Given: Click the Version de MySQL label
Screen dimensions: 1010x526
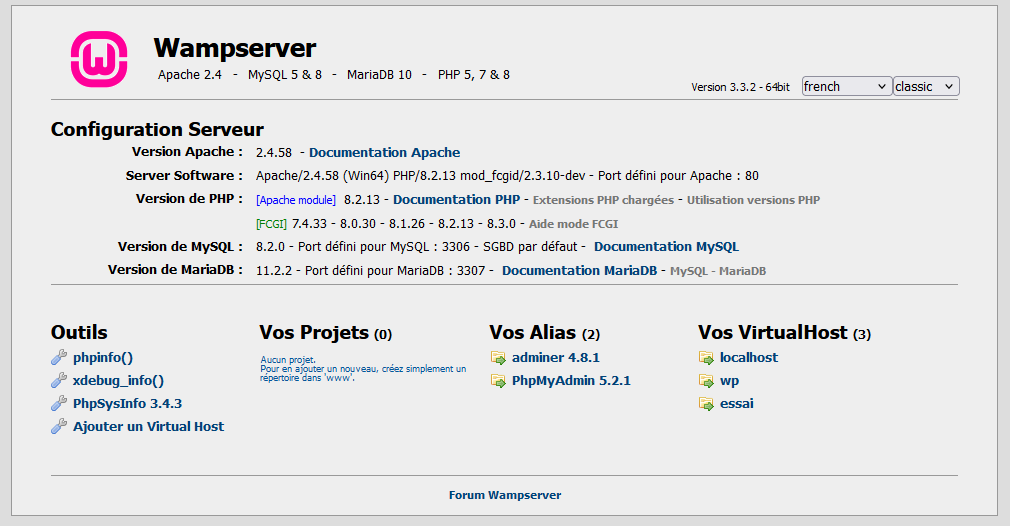Looking at the screenshot, I should (180, 247).
